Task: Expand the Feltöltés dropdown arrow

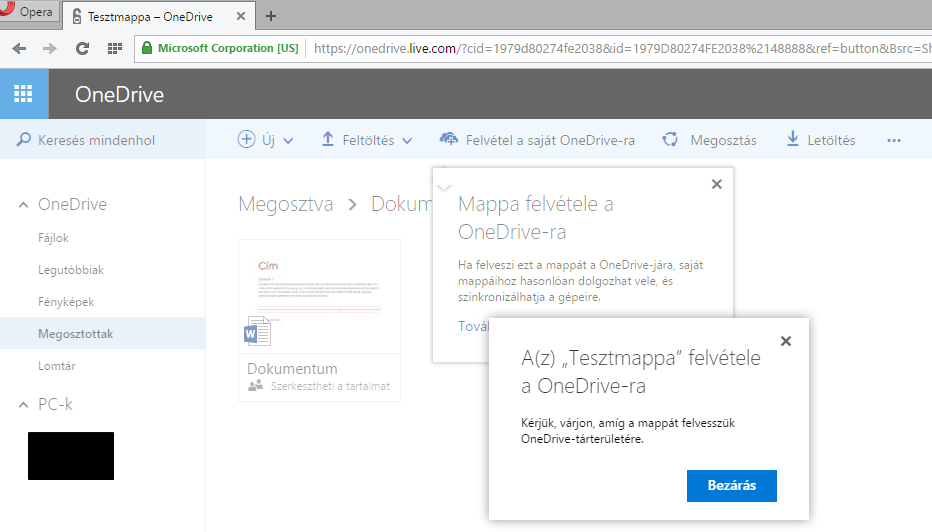Action: click(407, 141)
